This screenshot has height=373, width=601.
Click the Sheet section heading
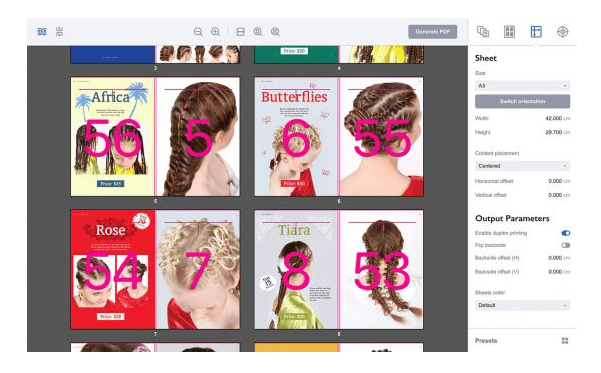(486, 58)
